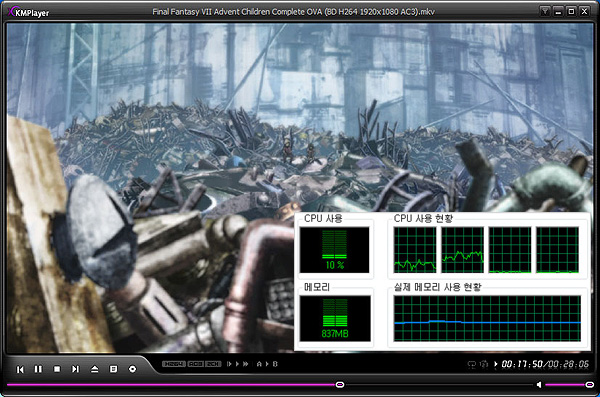Skip to the next track
The image size is (600, 397).
coord(75,369)
